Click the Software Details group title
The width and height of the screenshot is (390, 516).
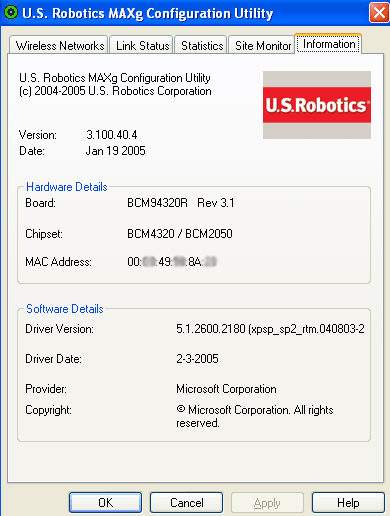click(65, 309)
